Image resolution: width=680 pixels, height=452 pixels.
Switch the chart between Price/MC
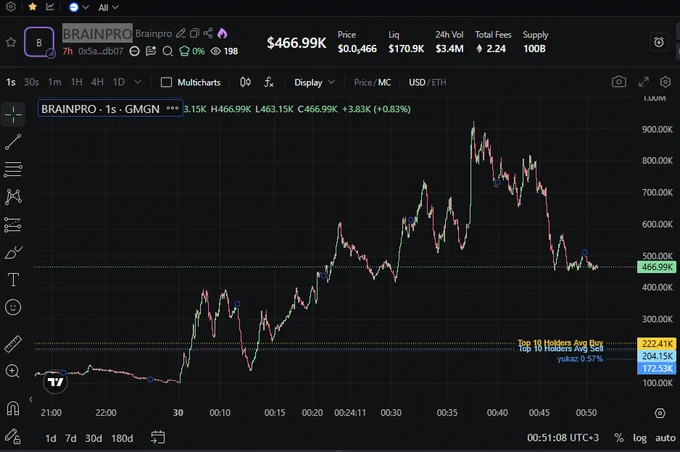point(372,82)
